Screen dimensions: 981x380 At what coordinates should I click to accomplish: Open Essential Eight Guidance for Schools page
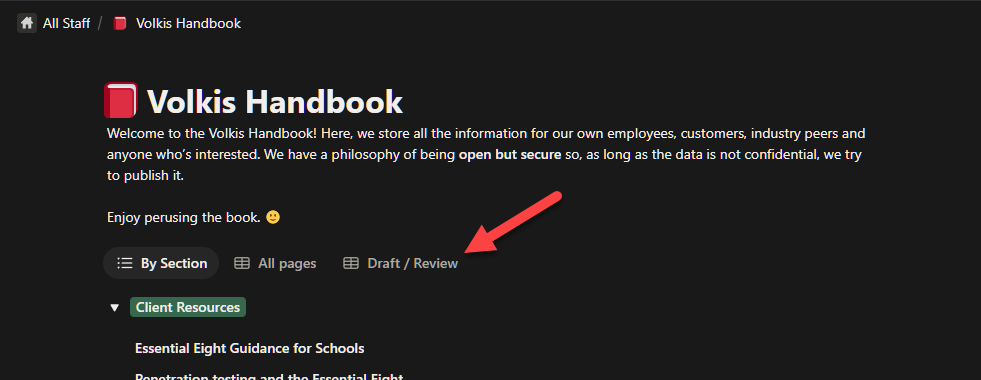click(250, 348)
